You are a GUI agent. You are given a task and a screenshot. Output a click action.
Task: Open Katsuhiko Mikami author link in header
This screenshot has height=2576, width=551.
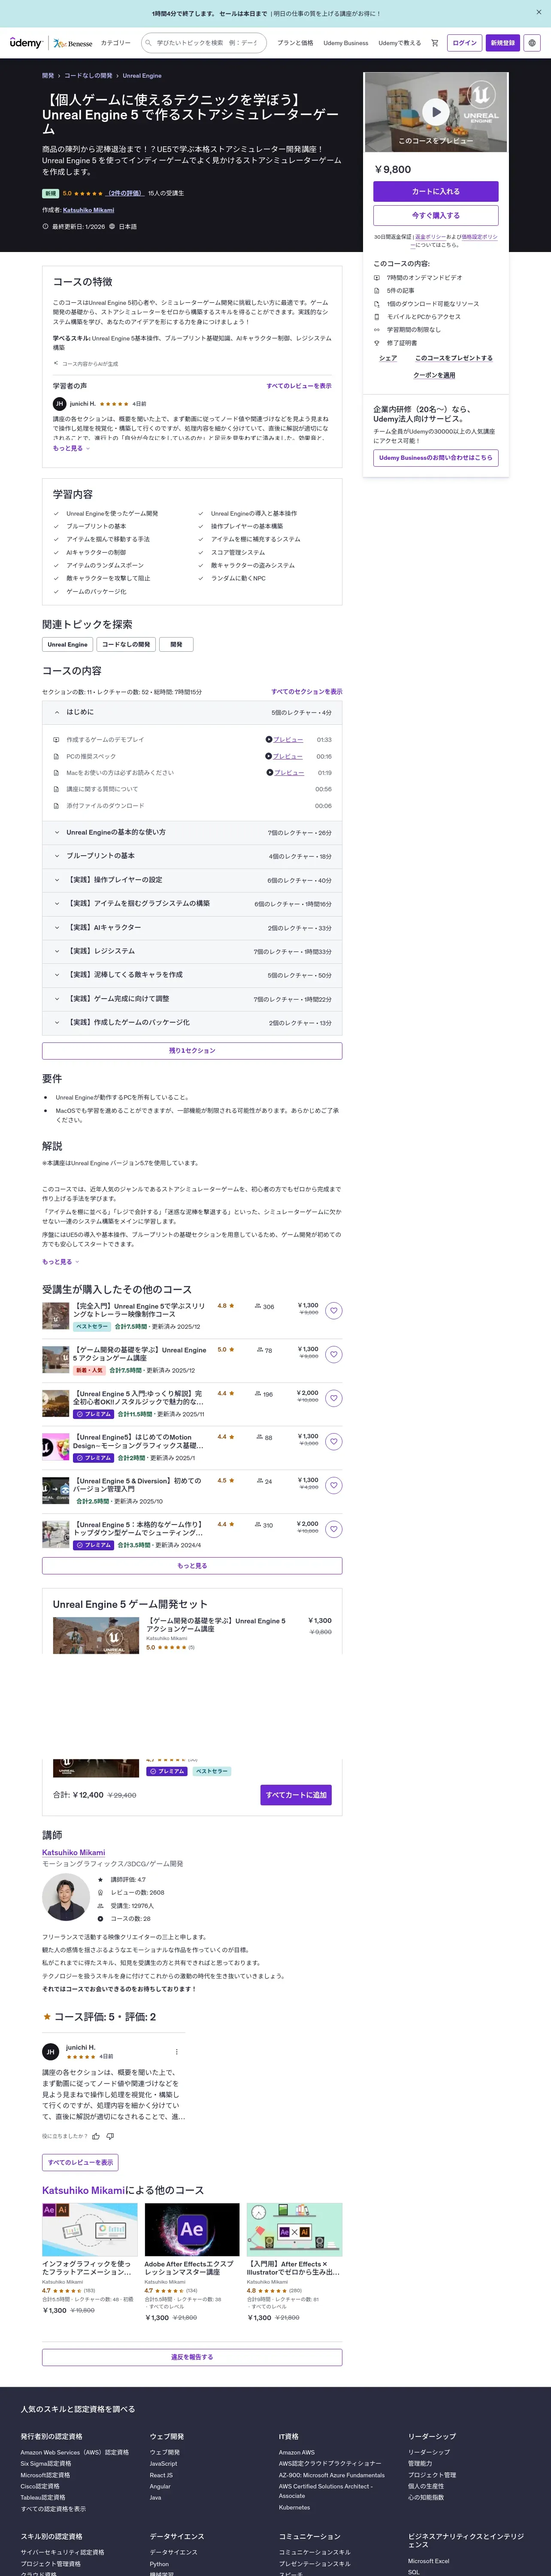(88, 210)
